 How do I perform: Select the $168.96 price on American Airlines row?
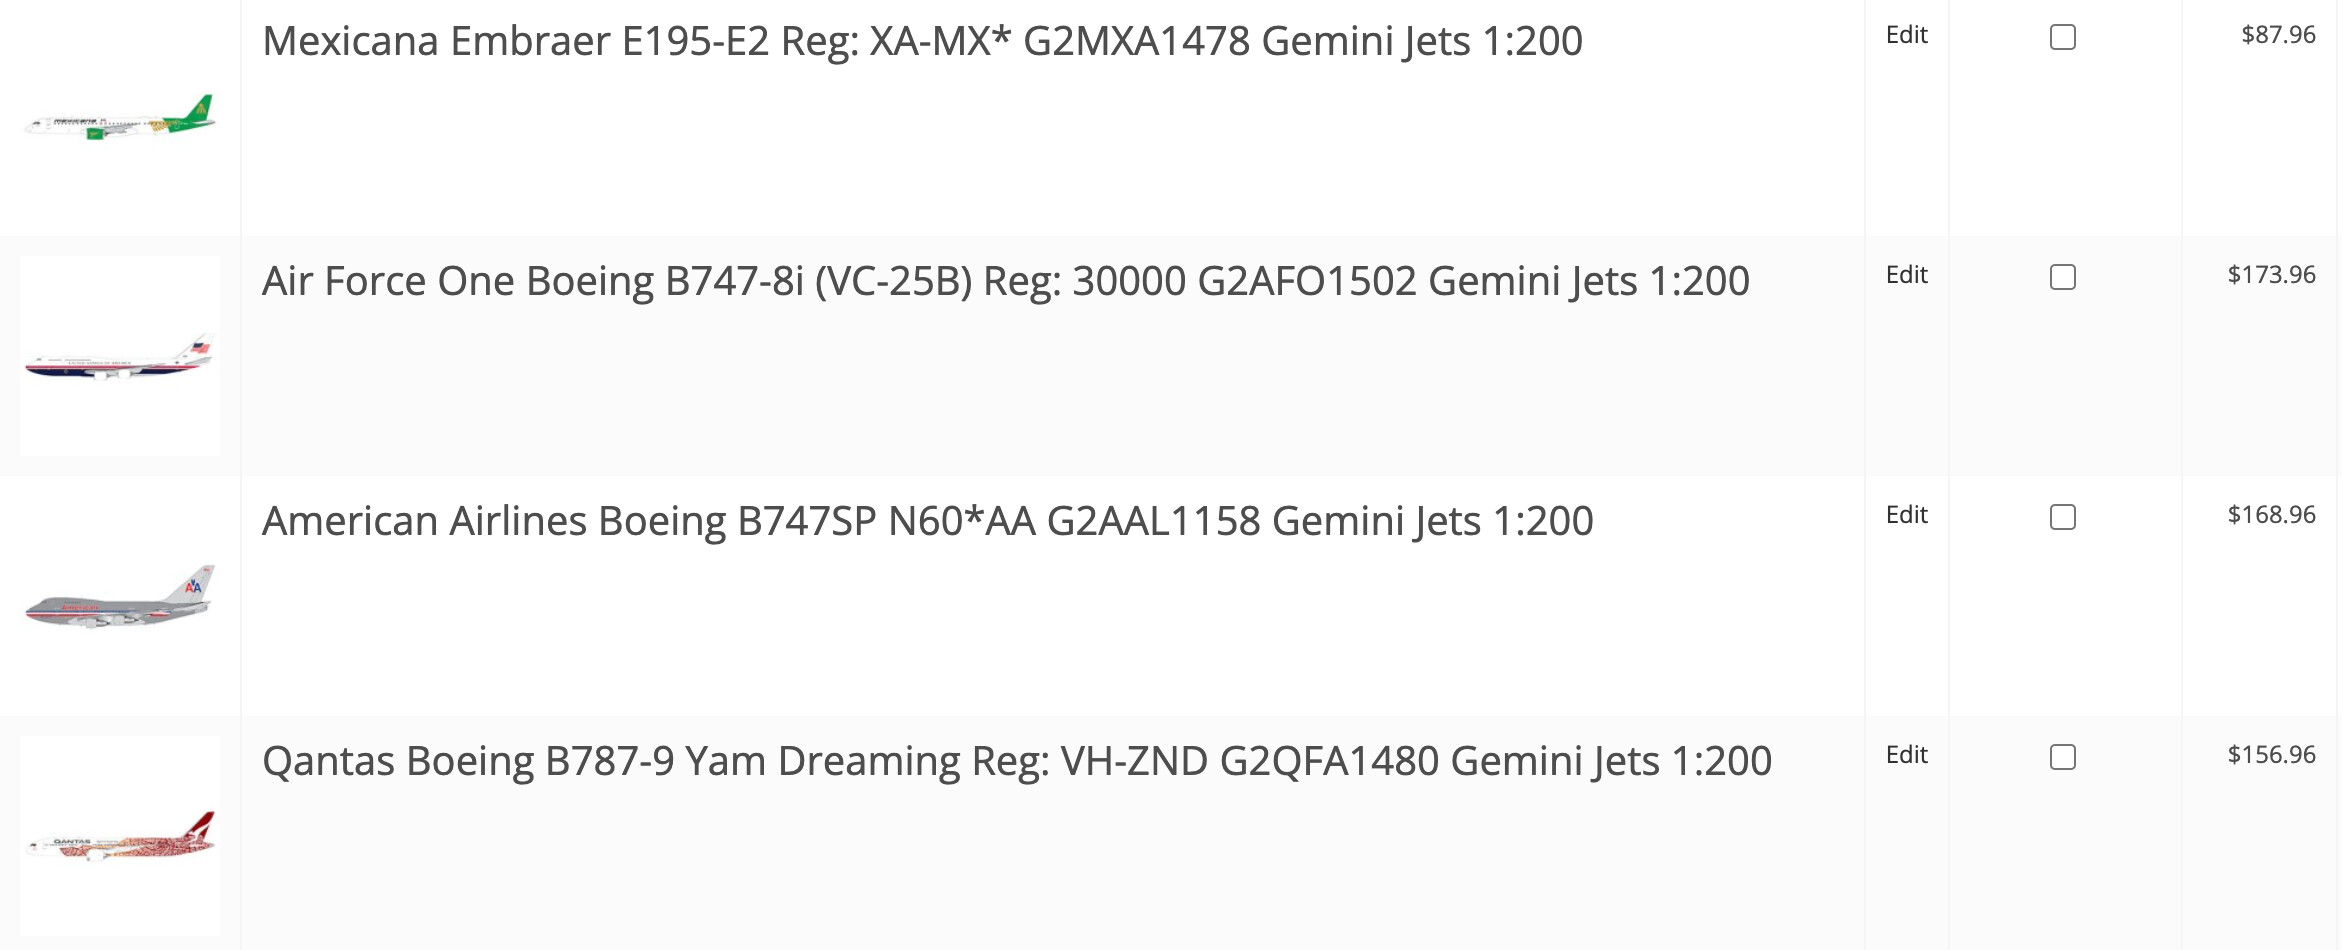(2270, 515)
